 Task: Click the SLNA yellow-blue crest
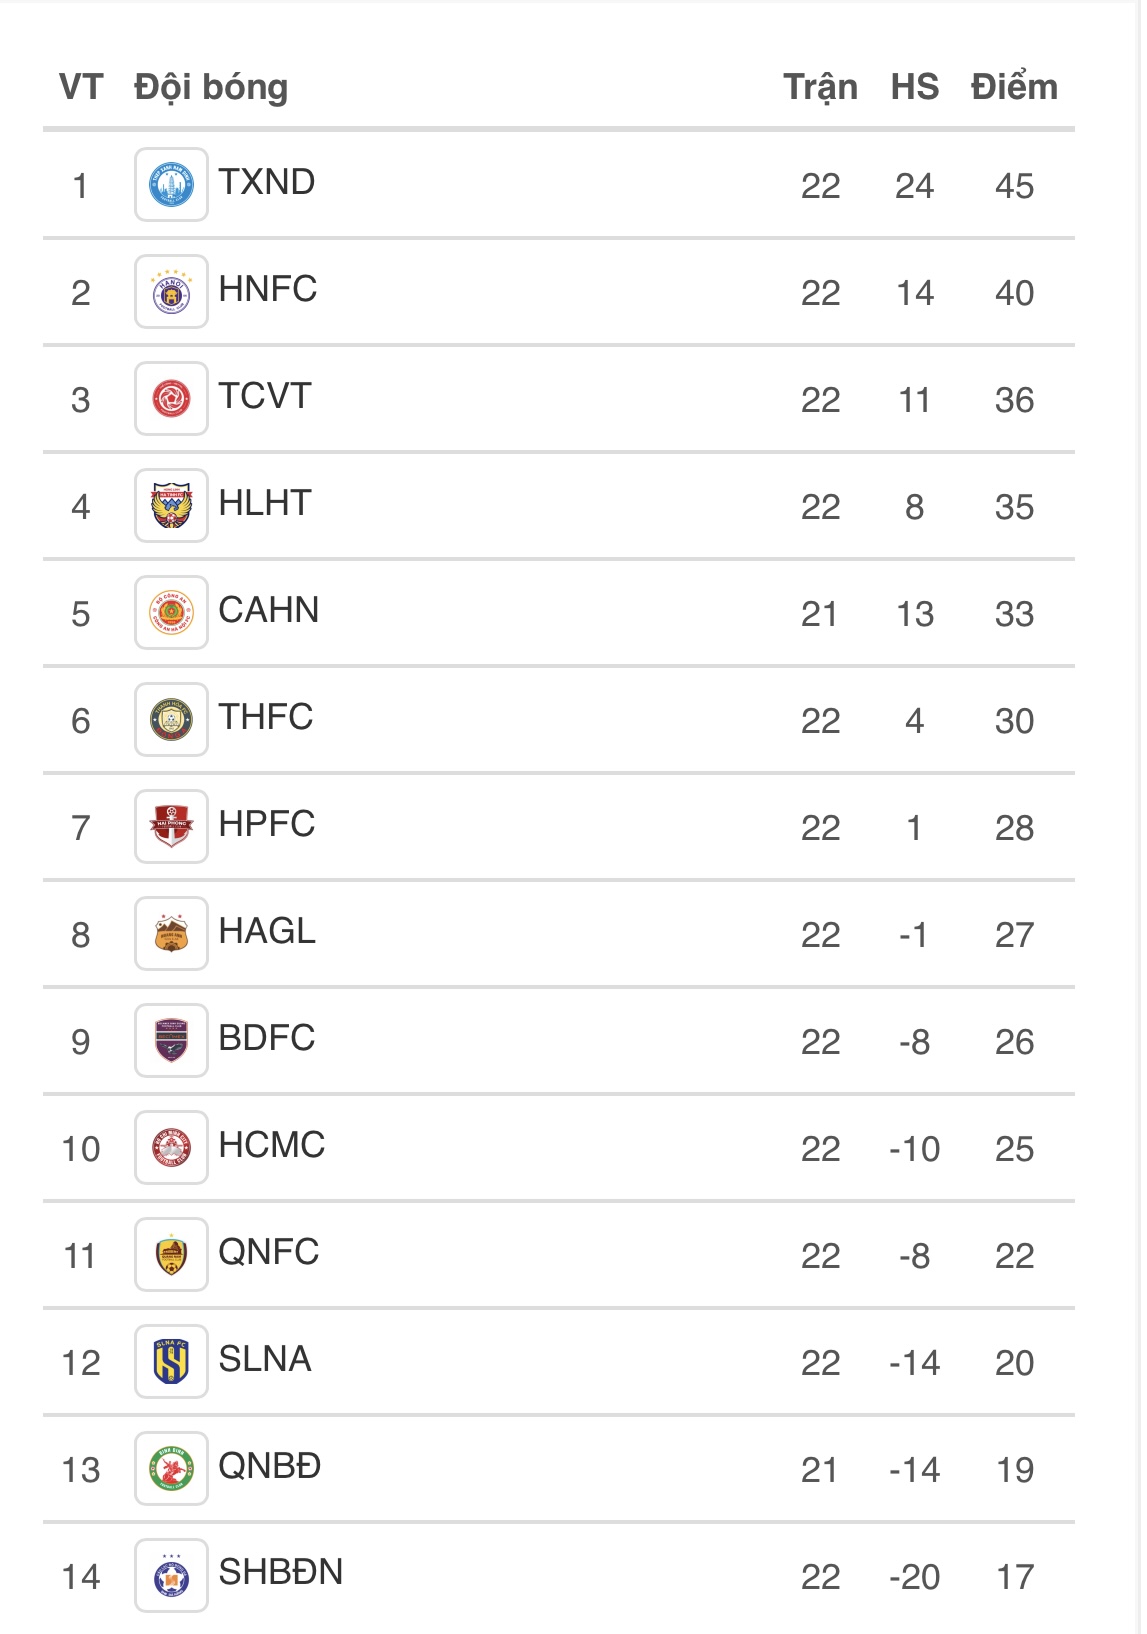(171, 1362)
